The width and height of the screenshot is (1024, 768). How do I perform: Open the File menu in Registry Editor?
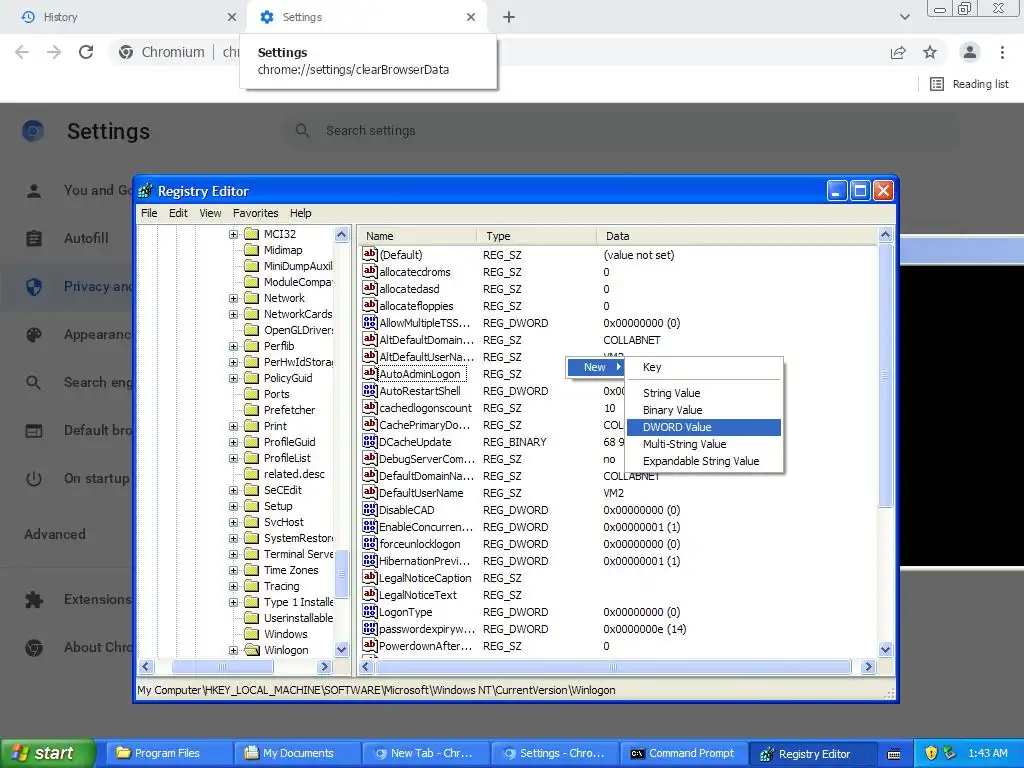pos(149,213)
